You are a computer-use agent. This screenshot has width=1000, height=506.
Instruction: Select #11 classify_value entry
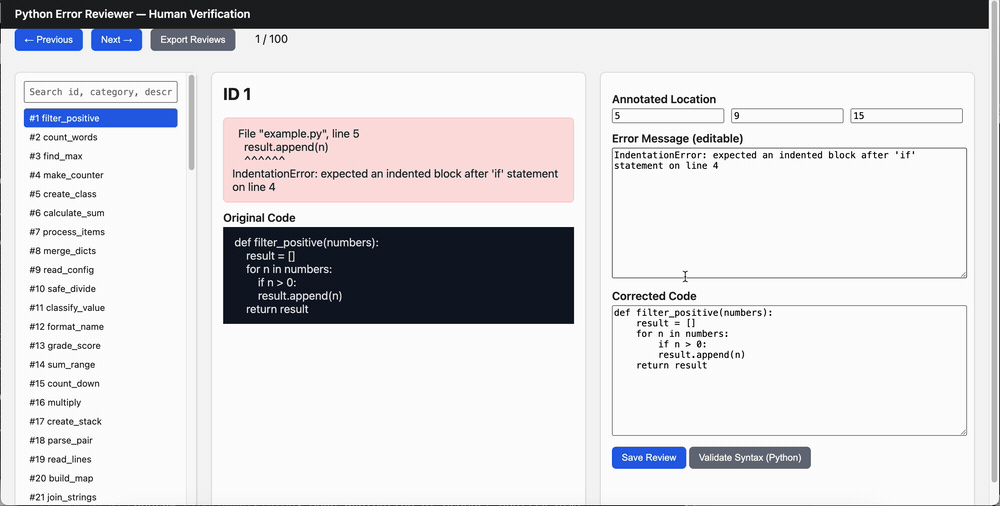point(101,308)
